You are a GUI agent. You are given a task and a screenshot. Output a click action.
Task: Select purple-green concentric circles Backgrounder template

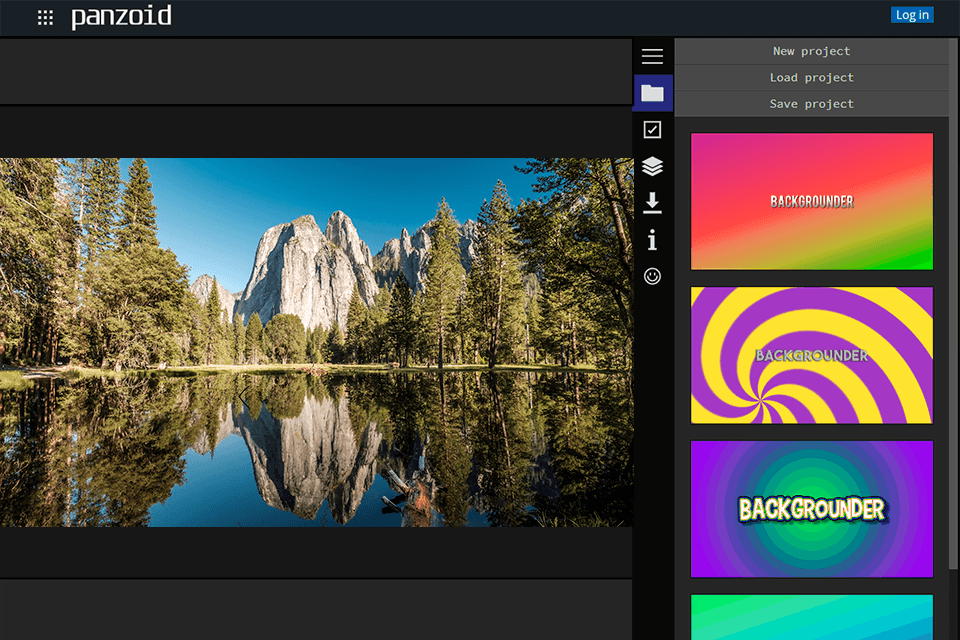click(x=811, y=509)
